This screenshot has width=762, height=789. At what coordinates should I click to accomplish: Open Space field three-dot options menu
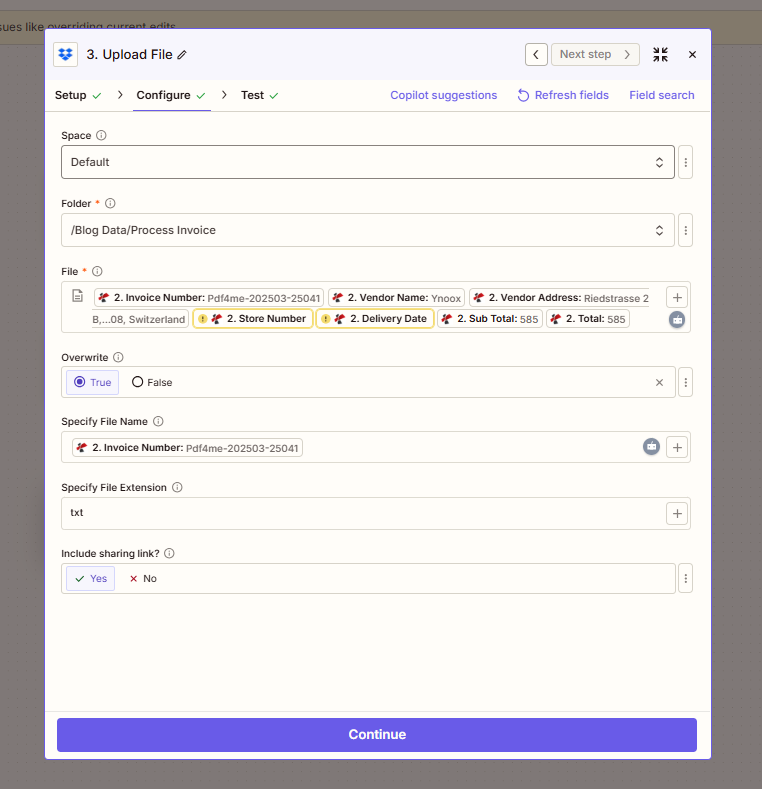click(x=685, y=162)
